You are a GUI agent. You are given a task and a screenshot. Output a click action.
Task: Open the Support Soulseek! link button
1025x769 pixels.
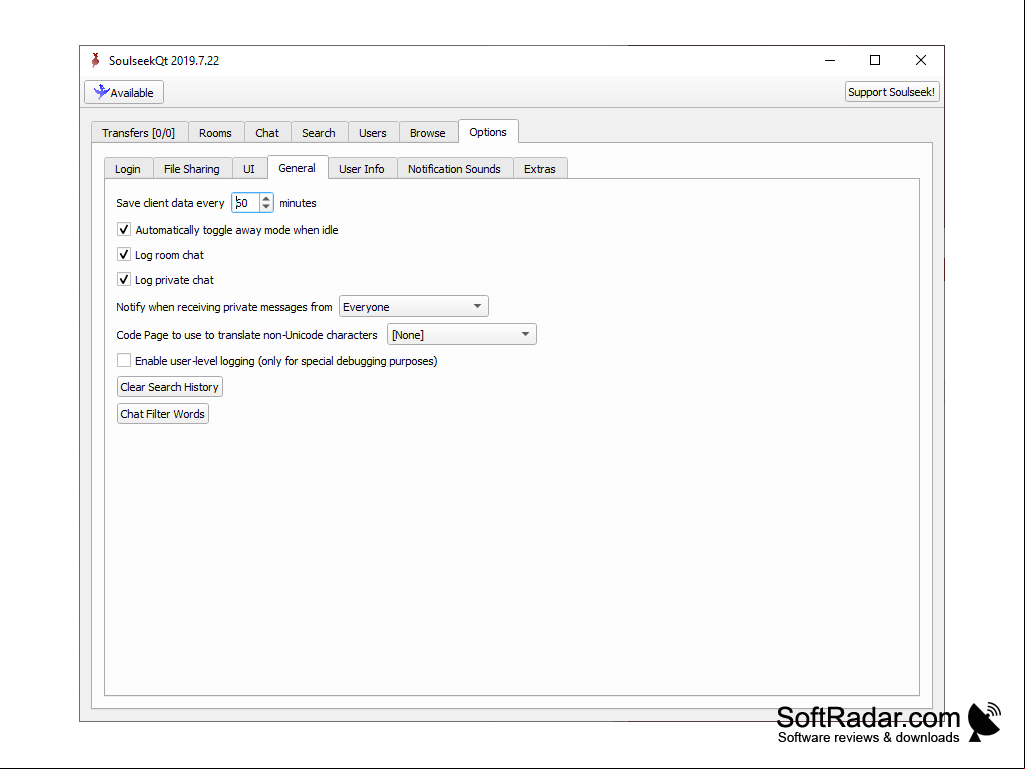[892, 92]
